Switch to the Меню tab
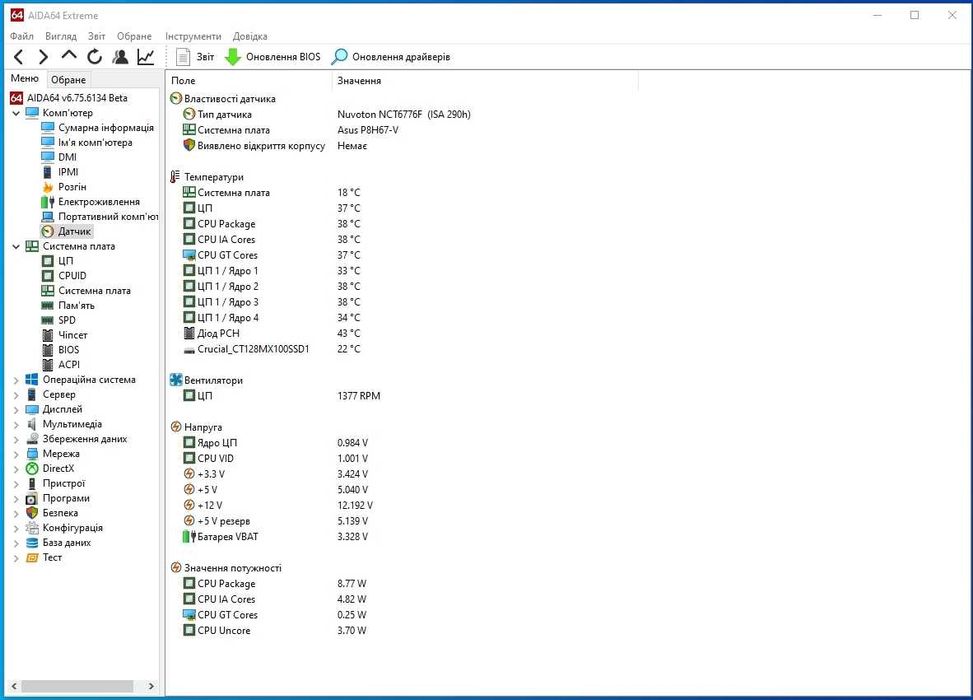This screenshot has width=973, height=700. 25,78
